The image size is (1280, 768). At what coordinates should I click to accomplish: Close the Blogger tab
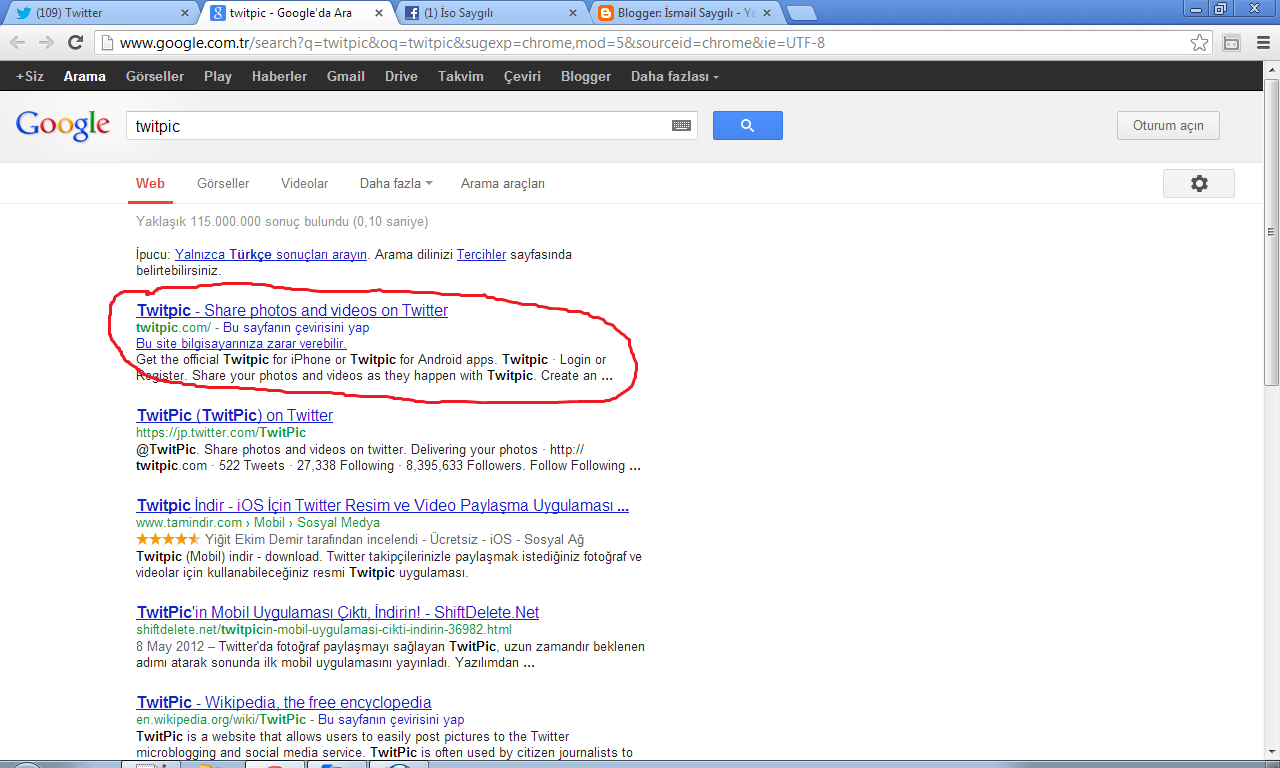coord(767,13)
